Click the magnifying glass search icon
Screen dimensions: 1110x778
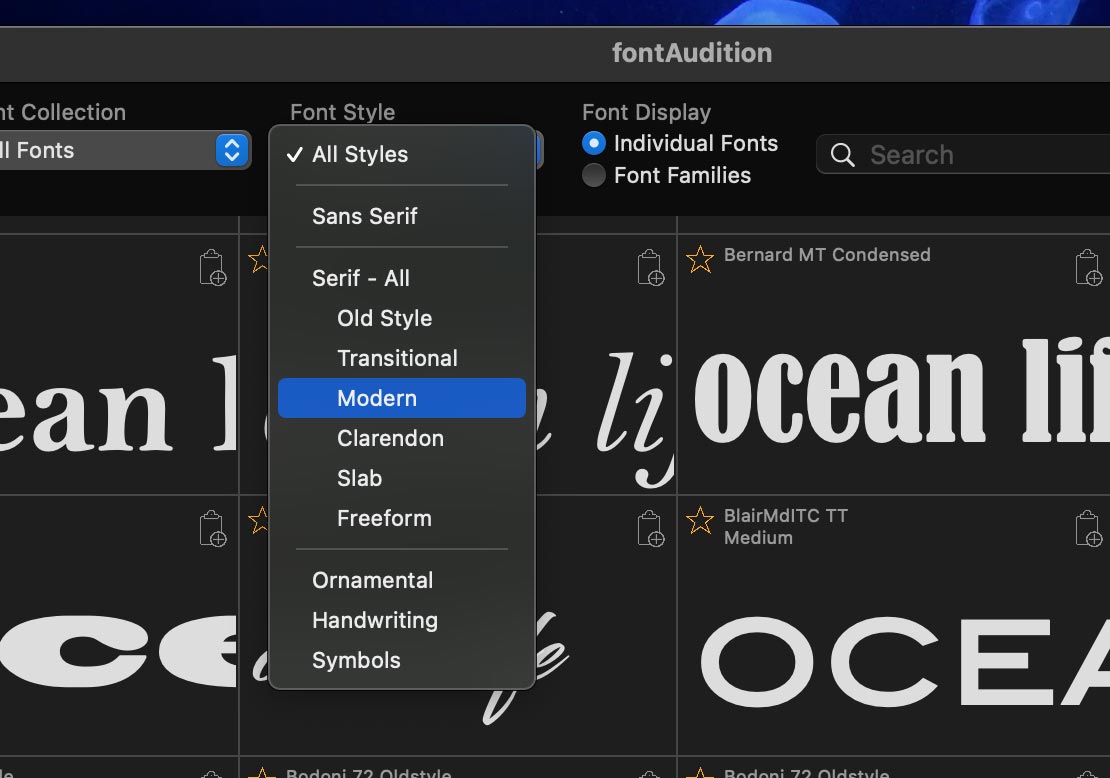point(842,154)
